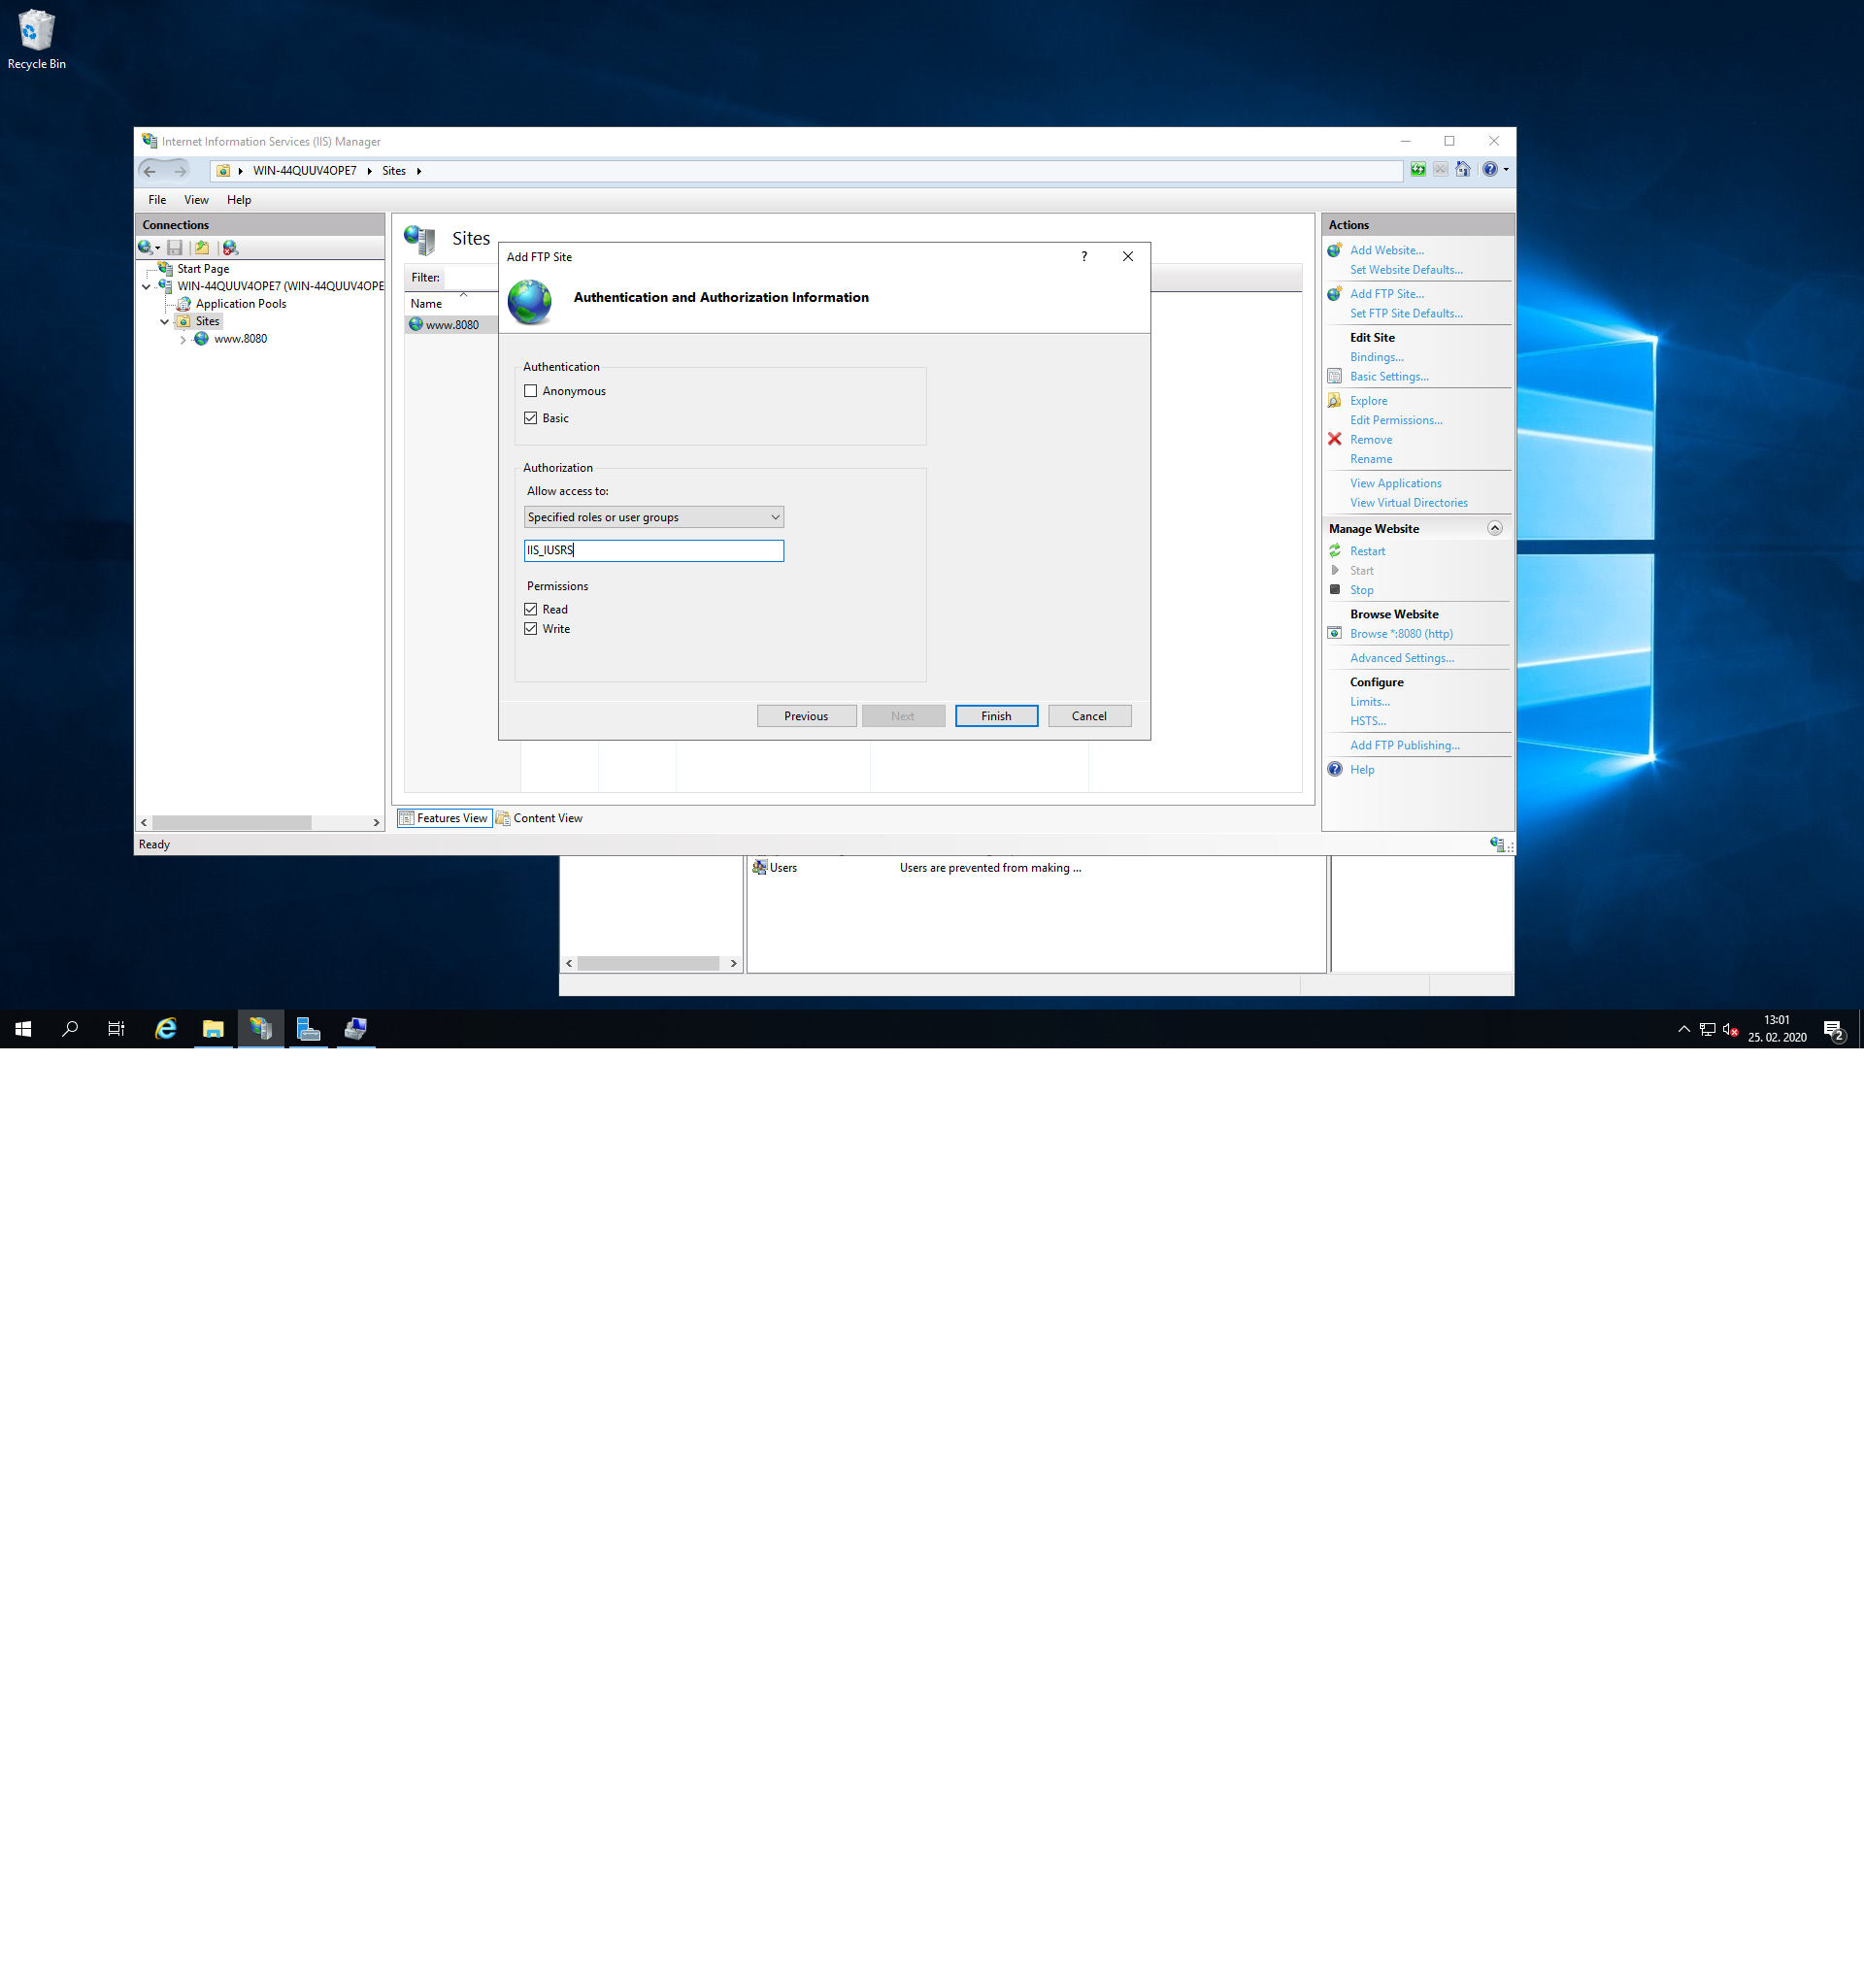This screenshot has height=1988, width=1864.
Task: Click the arrow after WIN-44QUUV4OPE7 in breadcrumb
Action: coord(370,172)
